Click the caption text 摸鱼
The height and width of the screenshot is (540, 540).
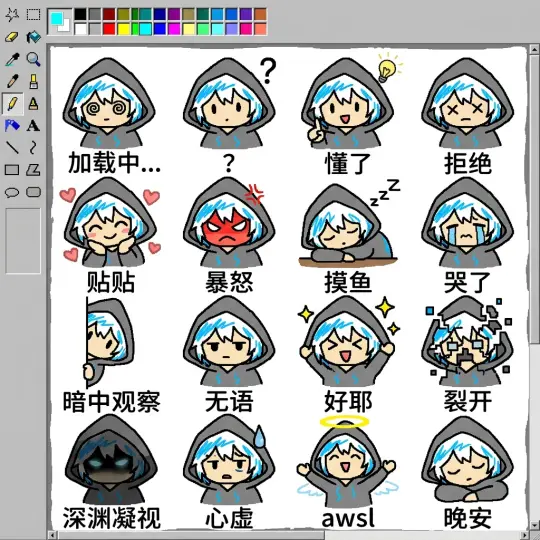(x=348, y=282)
